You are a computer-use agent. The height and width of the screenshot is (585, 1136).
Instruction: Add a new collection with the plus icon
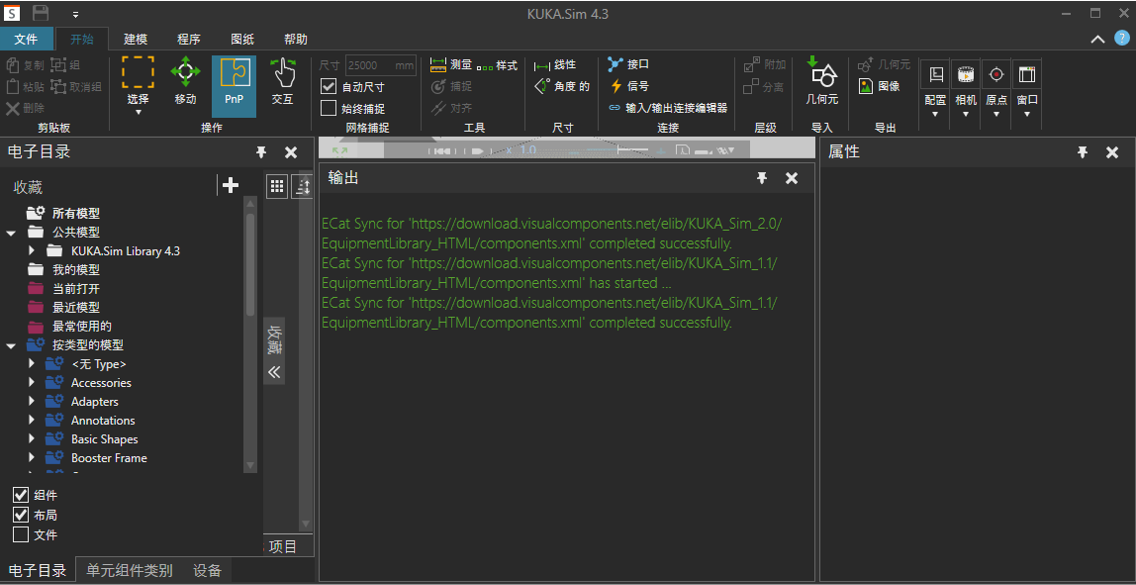point(230,186)
